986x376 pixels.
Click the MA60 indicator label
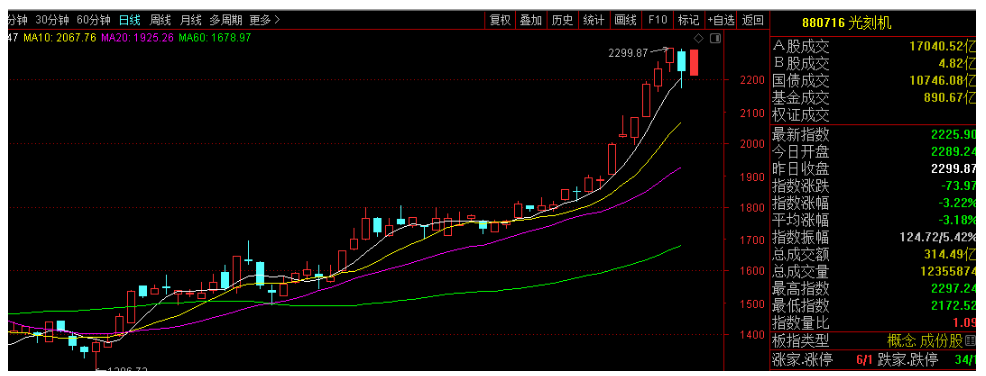[x=215, y=38]
